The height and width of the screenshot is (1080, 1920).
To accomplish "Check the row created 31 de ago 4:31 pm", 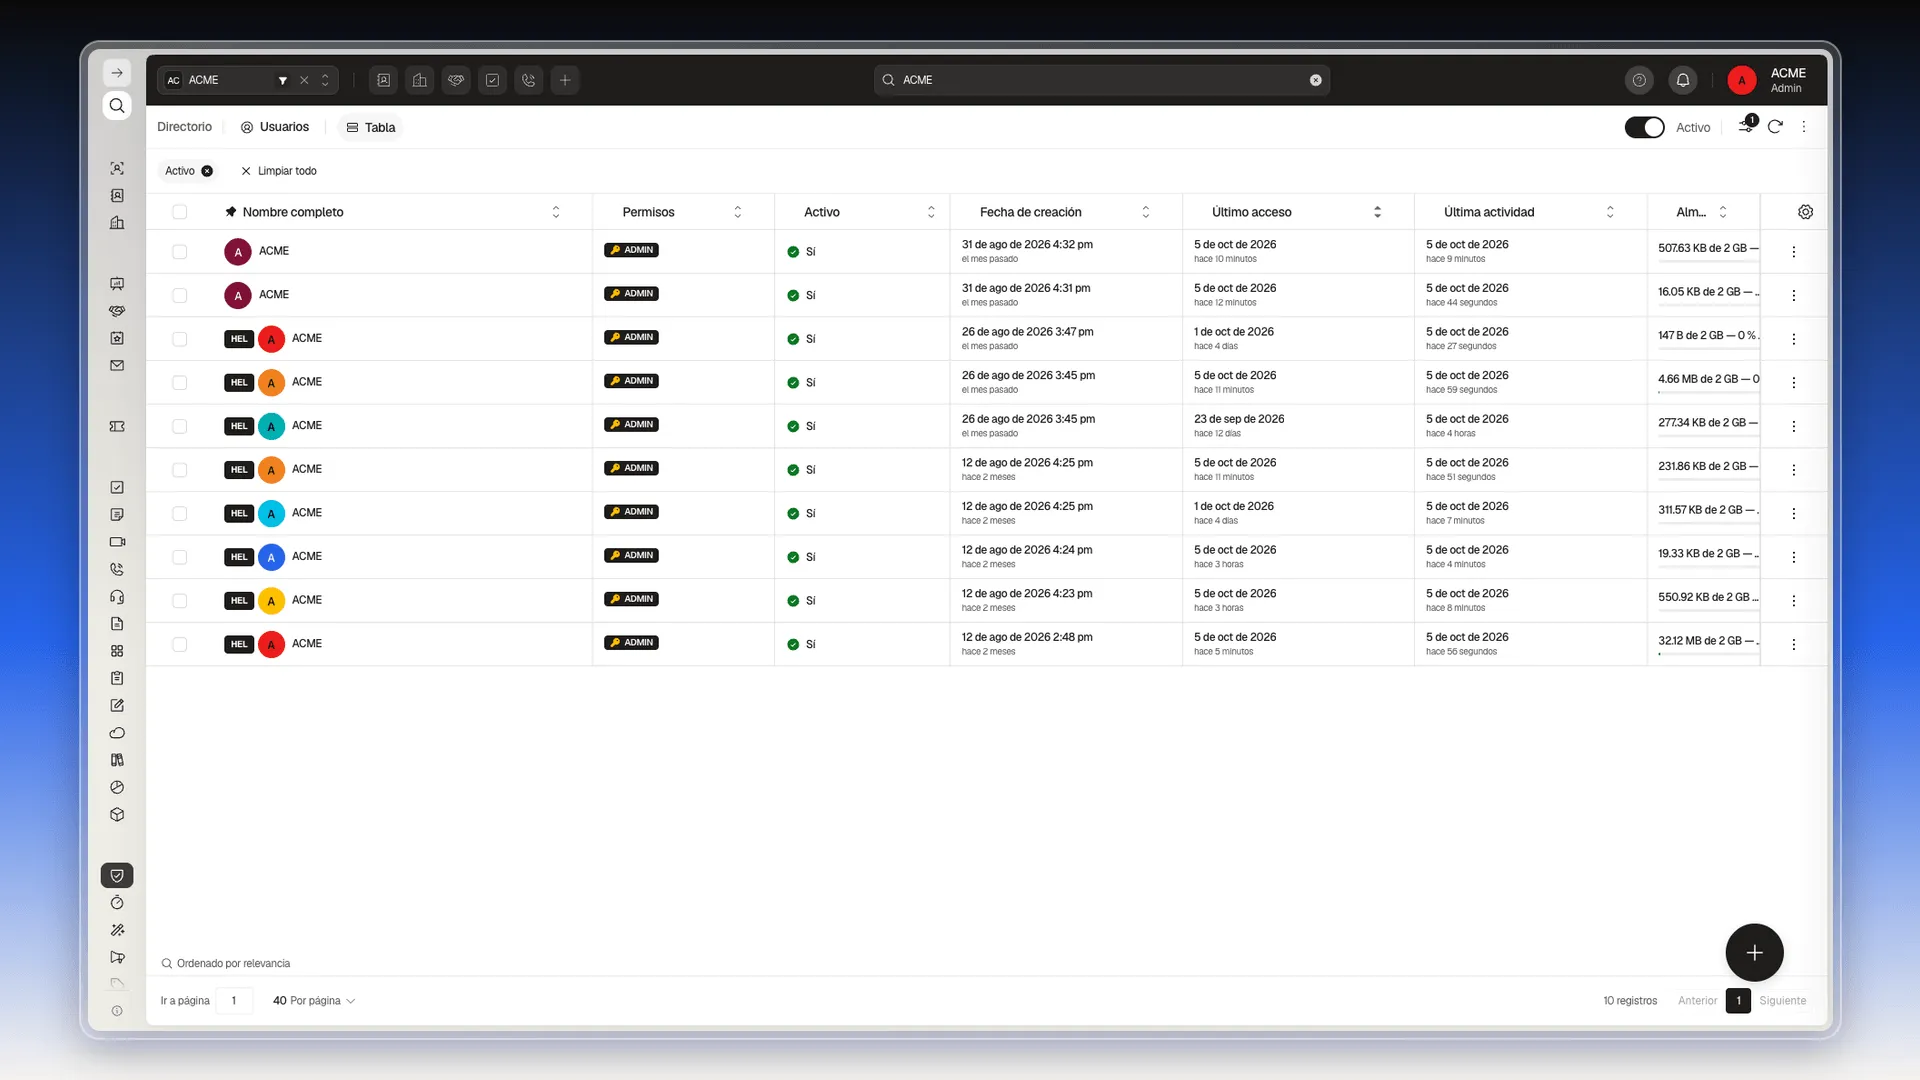I will (180, 295).
